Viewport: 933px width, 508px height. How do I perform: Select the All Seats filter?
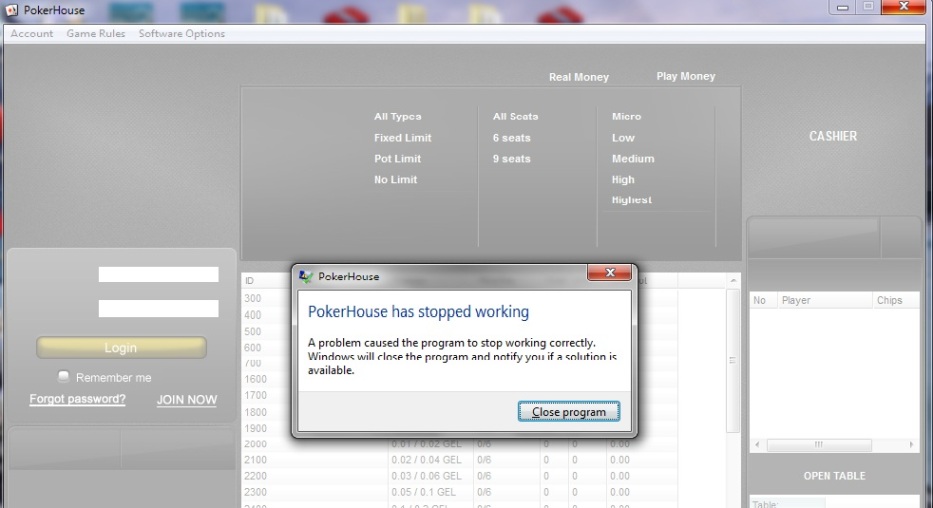515,117
